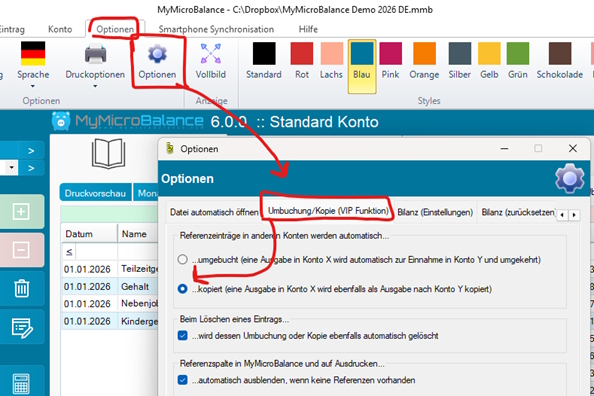This screenshot has height=396, width=594.
Task: Activate Vollbild fullscreen icon
Action: point(211,53)
